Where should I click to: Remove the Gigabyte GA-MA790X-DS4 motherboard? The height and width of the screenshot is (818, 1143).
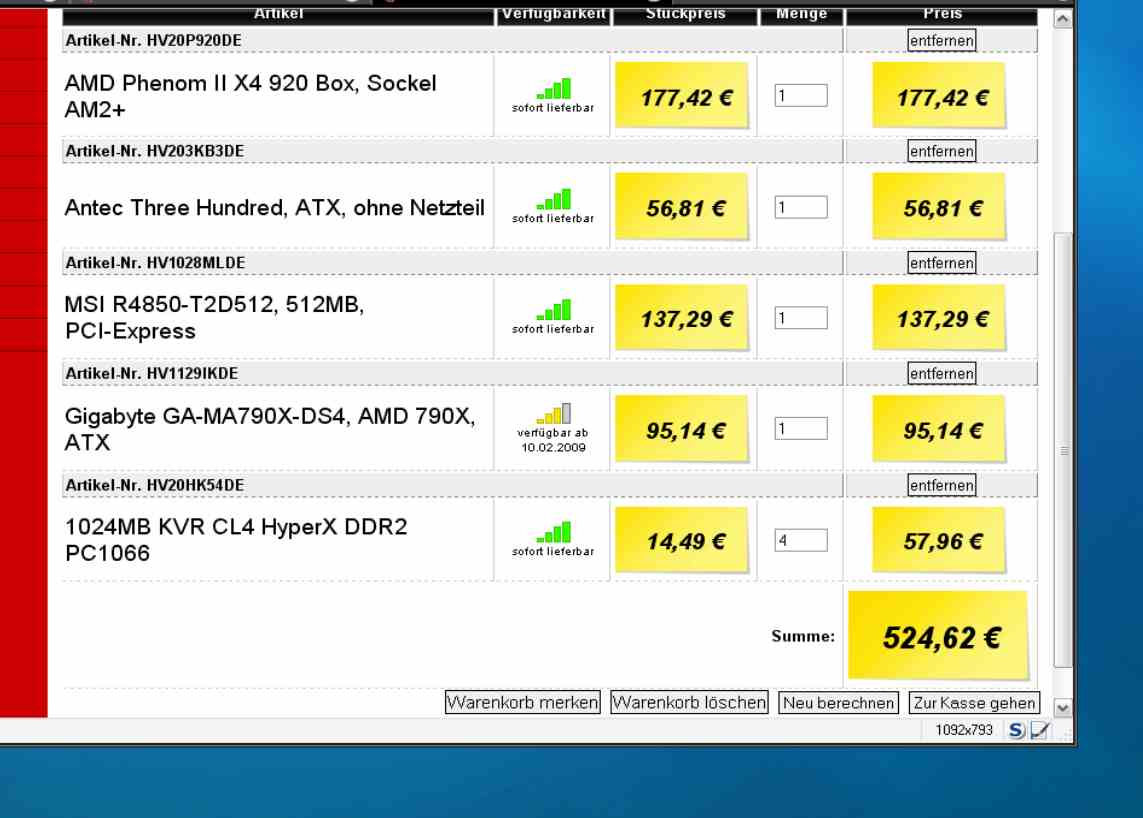[x=941, y=374]
